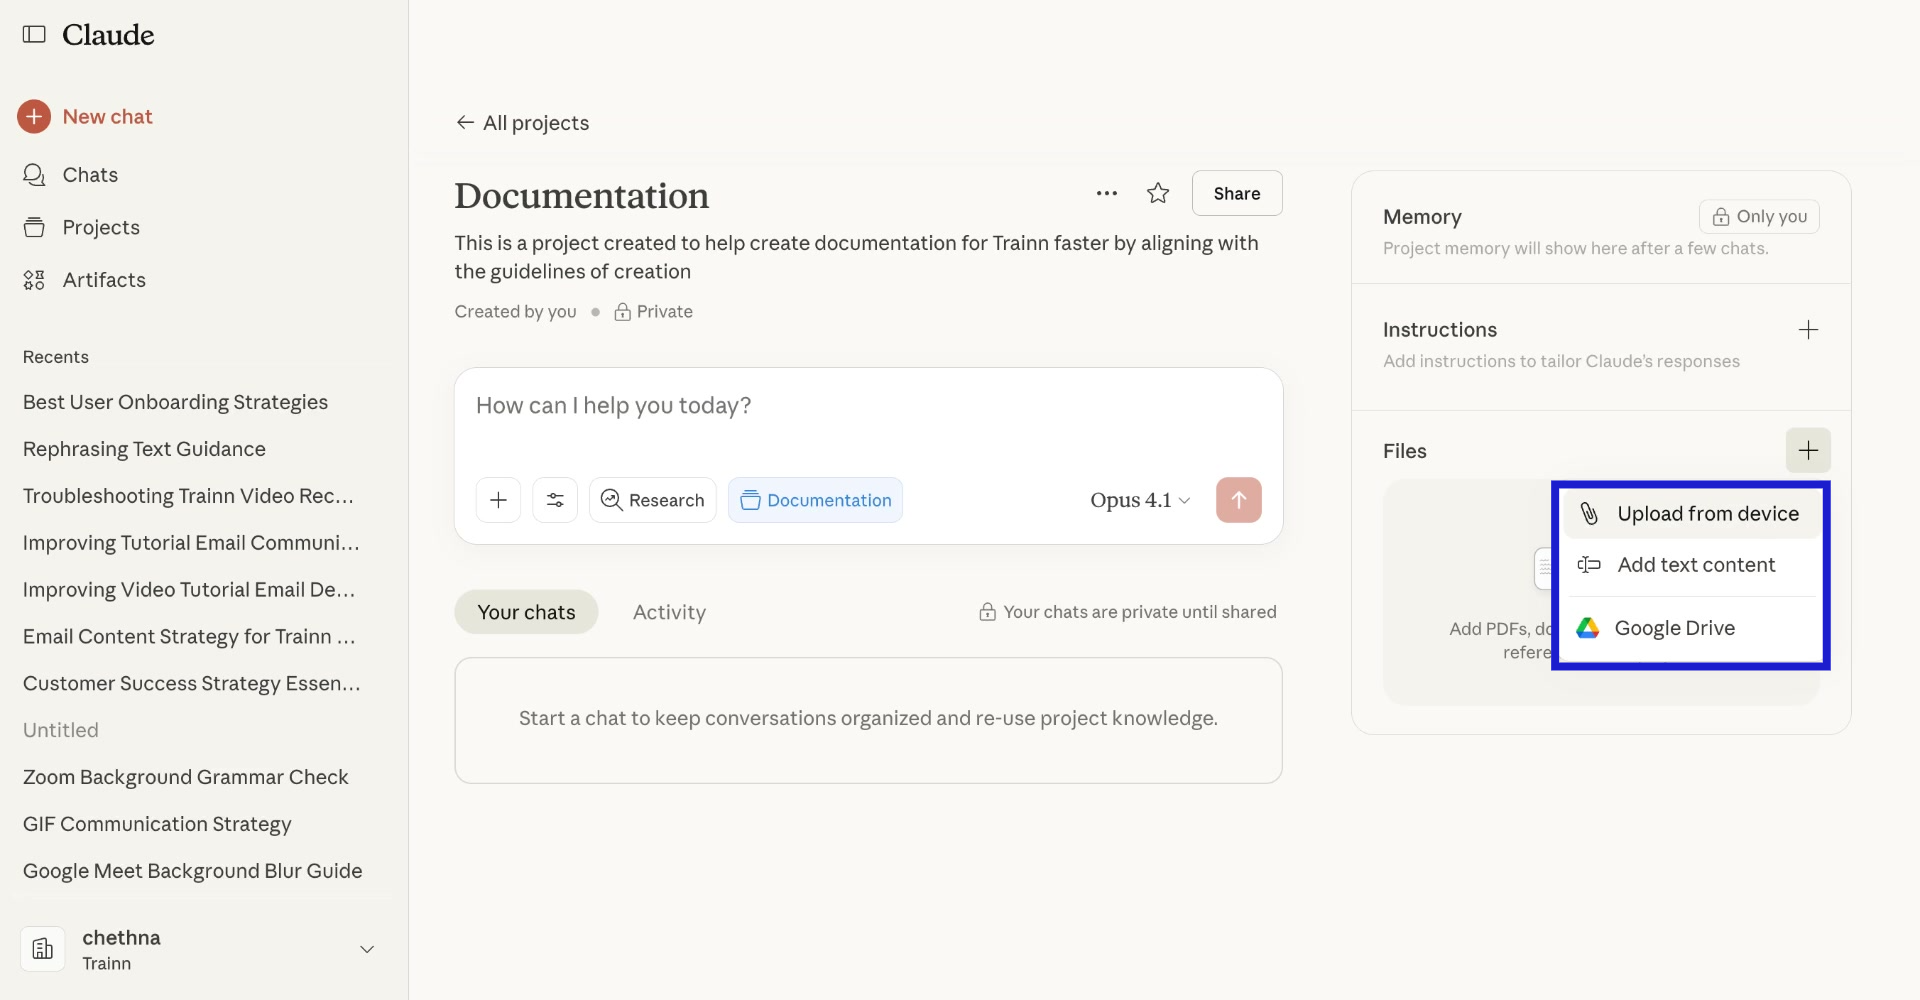Open the Opus 4.1 model dropdown
Screen dimensions: 1920x1000
coord(1138,500)
